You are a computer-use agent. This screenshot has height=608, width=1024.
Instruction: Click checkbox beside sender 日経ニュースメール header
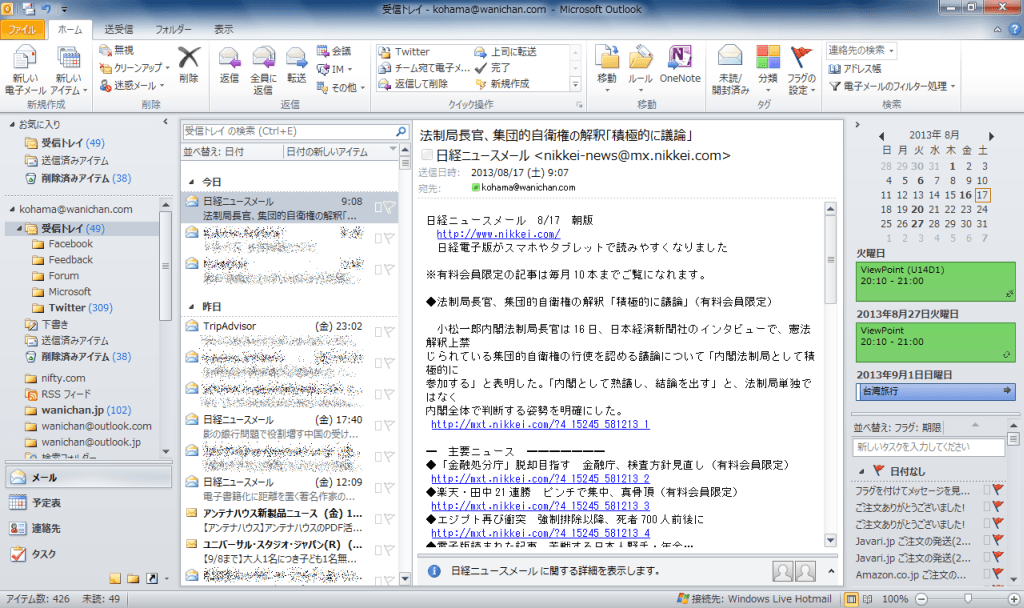(426, 155)
